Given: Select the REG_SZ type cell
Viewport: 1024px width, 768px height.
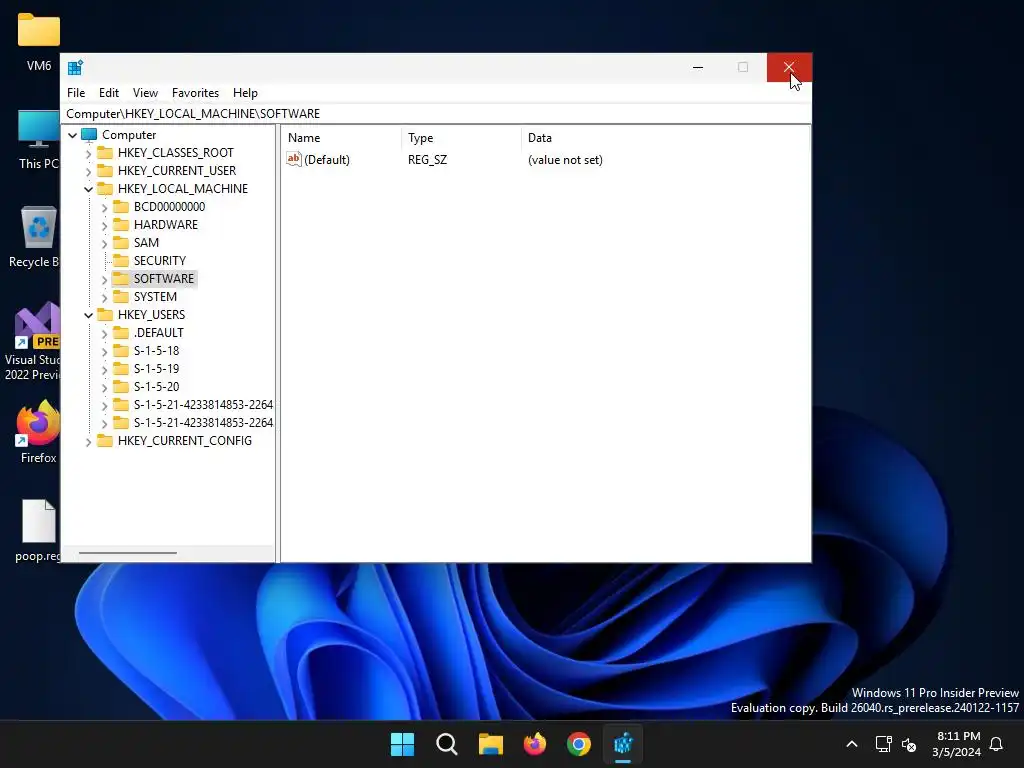Looking at the screenshot, I should [427, 160].
